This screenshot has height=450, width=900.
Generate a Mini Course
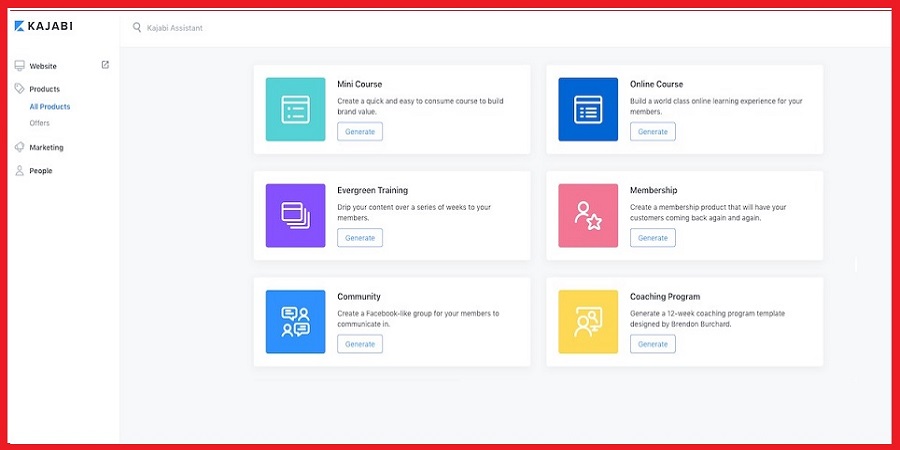pyautogui.click(x=360, y=131)
